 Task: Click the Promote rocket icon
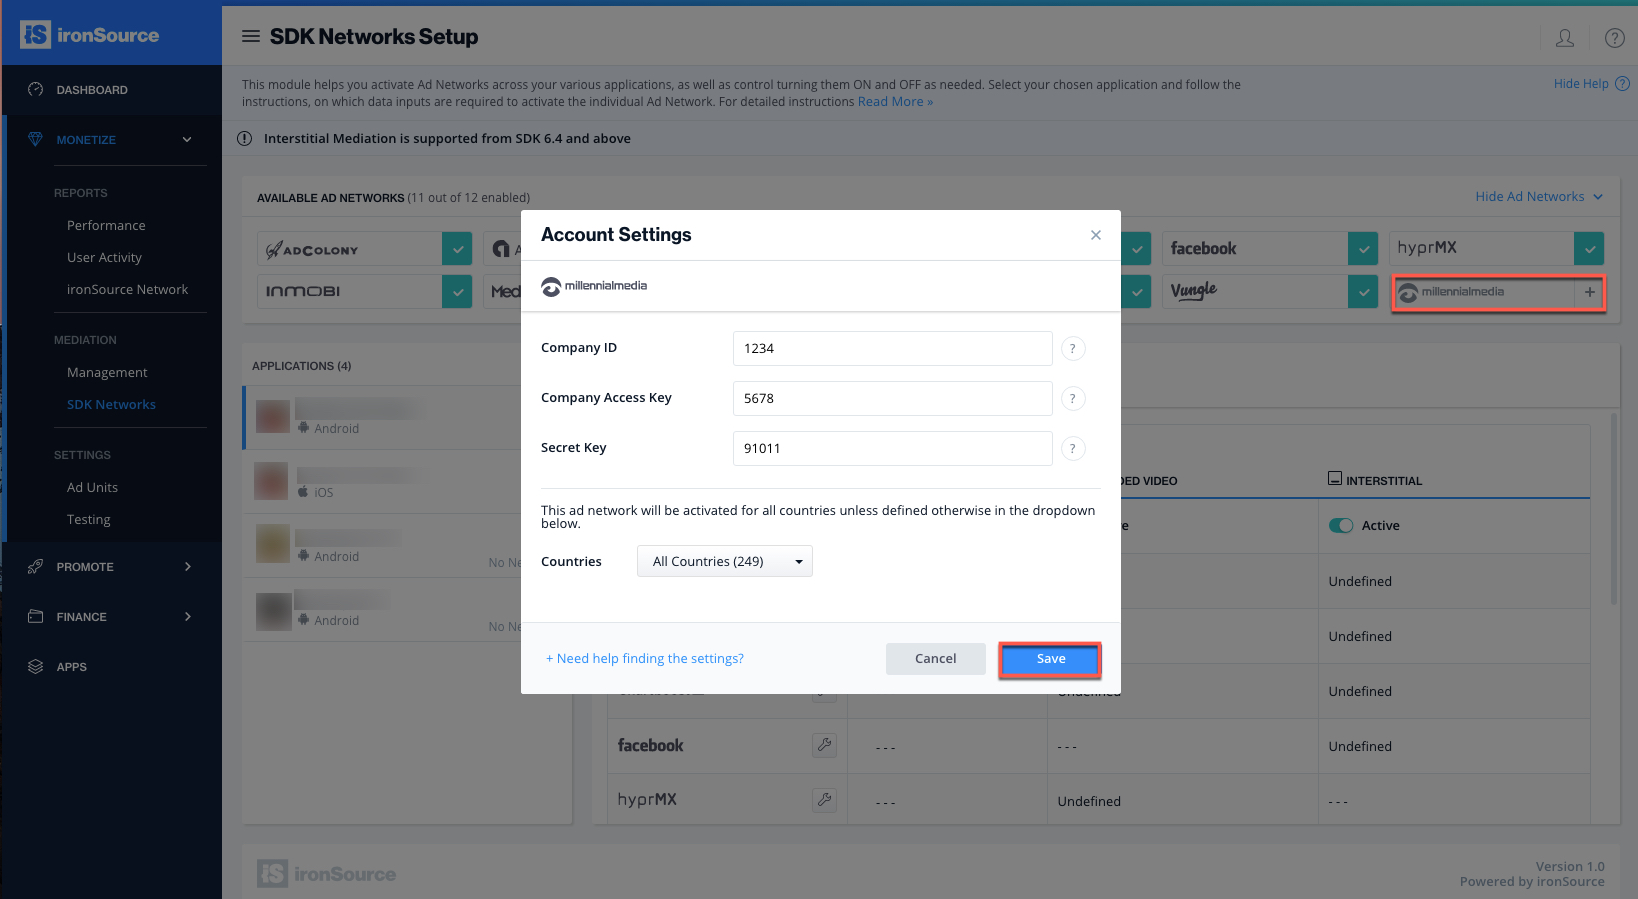tap(36, 567)
